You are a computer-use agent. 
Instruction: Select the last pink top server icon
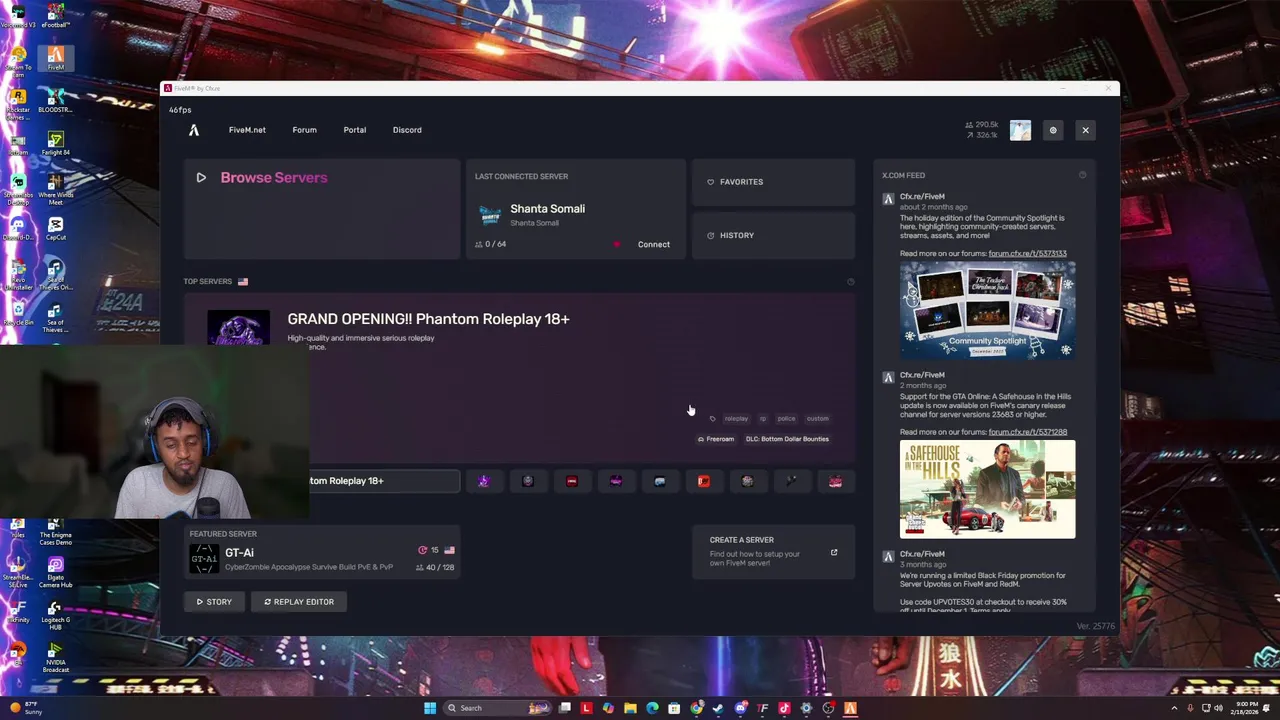[x=836, y=481]
